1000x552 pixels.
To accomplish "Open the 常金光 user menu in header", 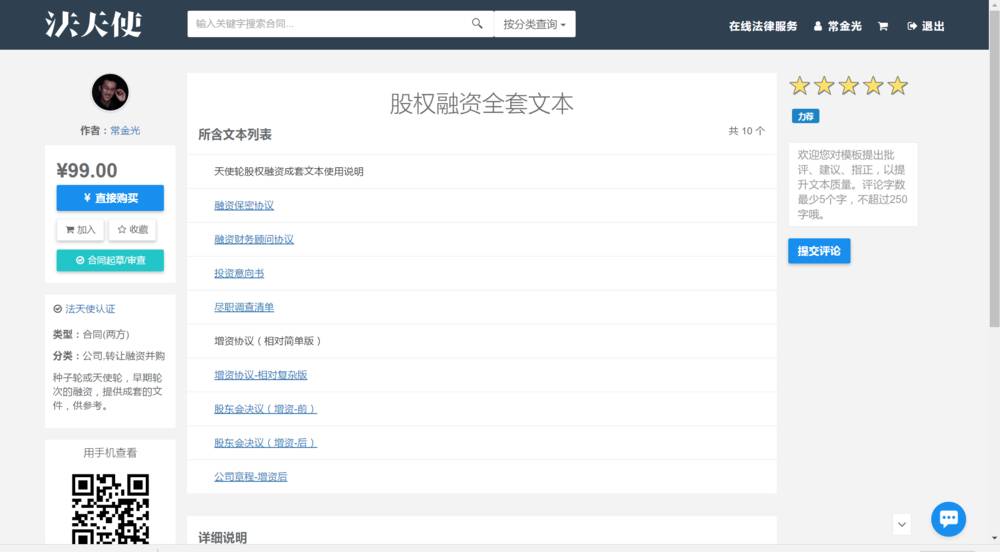I will point(837,26).
